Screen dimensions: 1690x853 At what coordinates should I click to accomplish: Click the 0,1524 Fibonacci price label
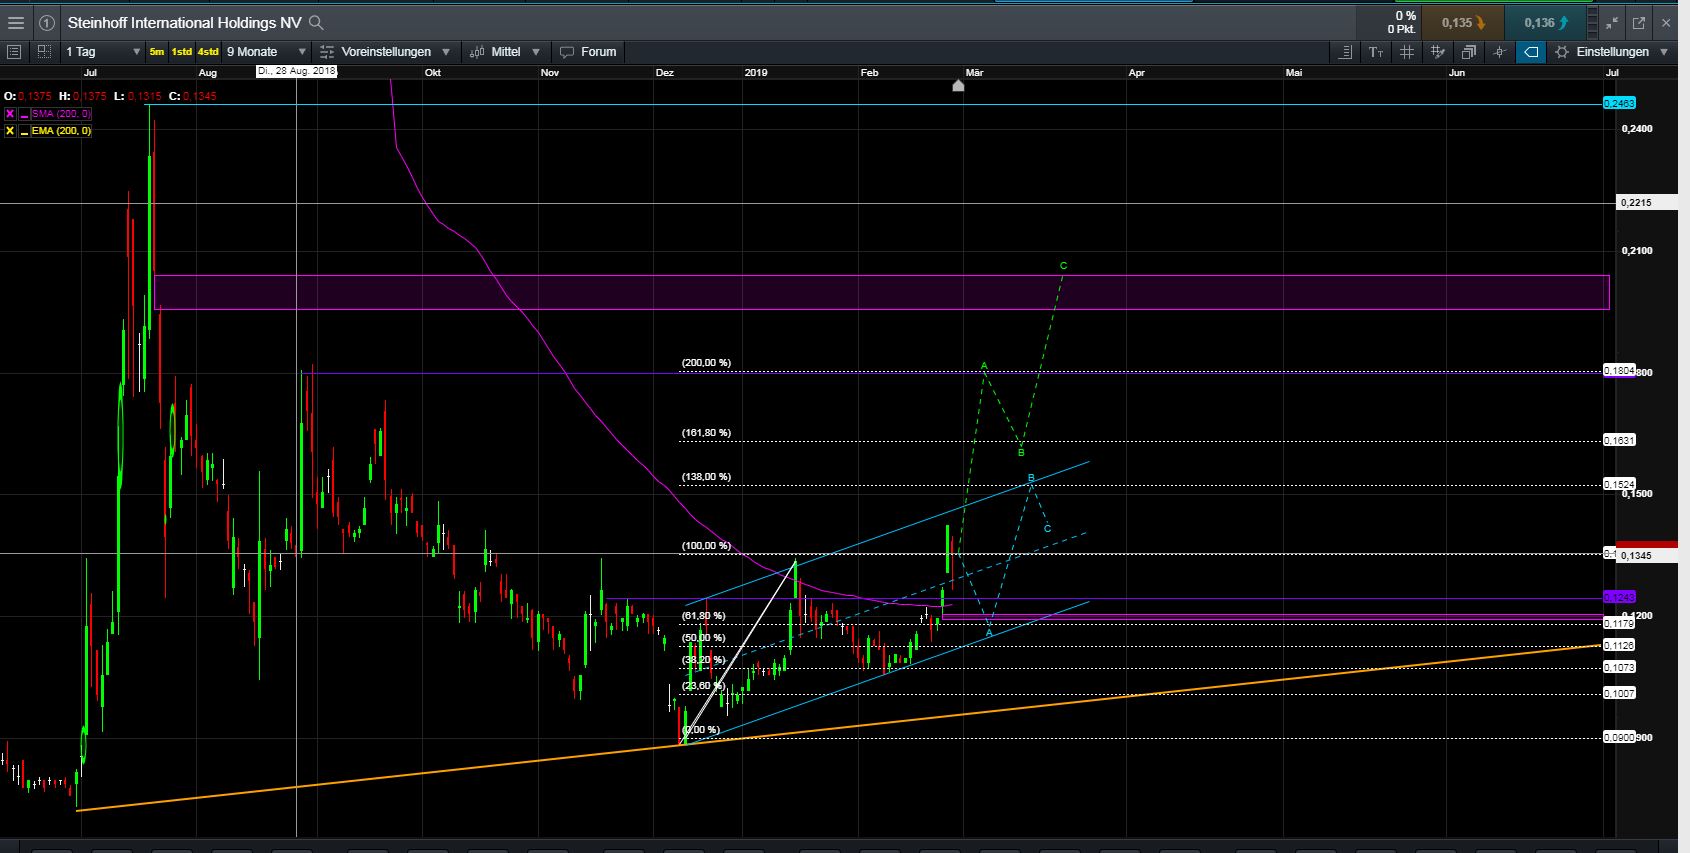click(x=1619, y=485)
